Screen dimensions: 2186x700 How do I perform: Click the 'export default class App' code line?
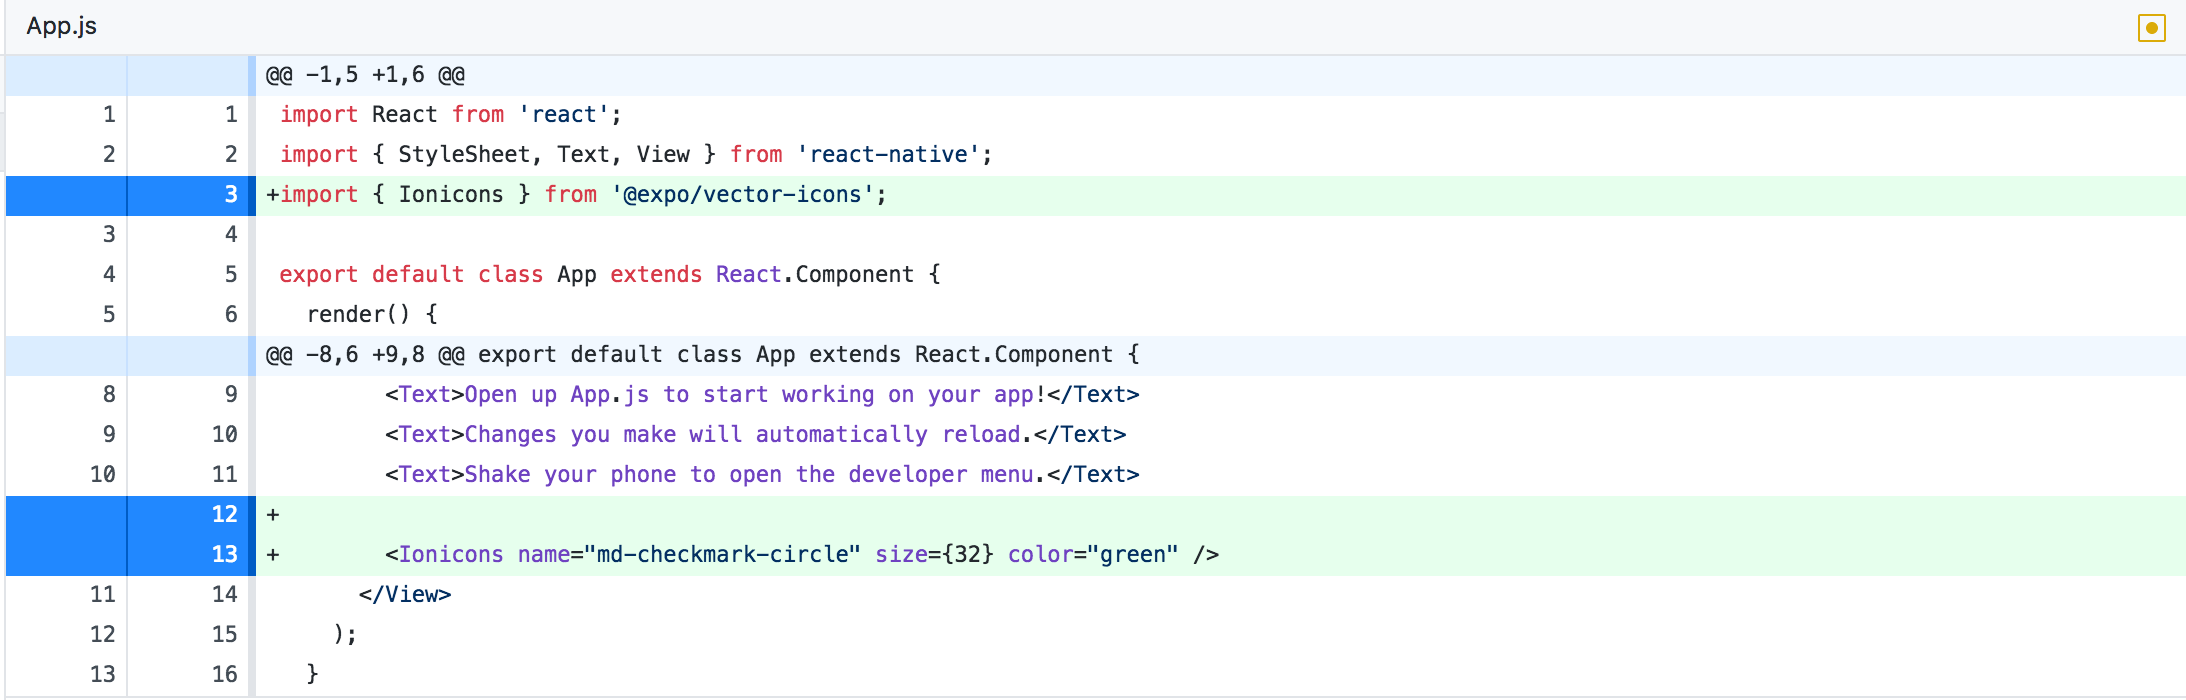point(610,275)
